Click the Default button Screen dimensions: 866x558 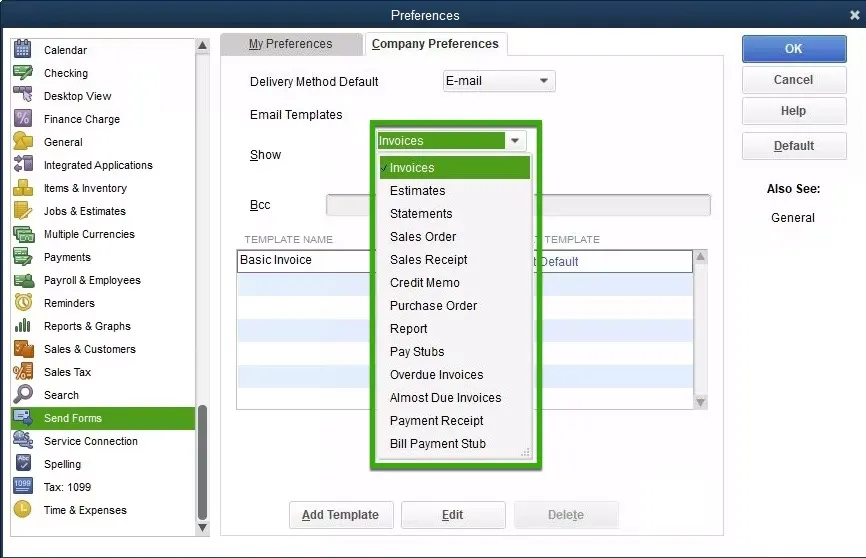coord(794,146)
